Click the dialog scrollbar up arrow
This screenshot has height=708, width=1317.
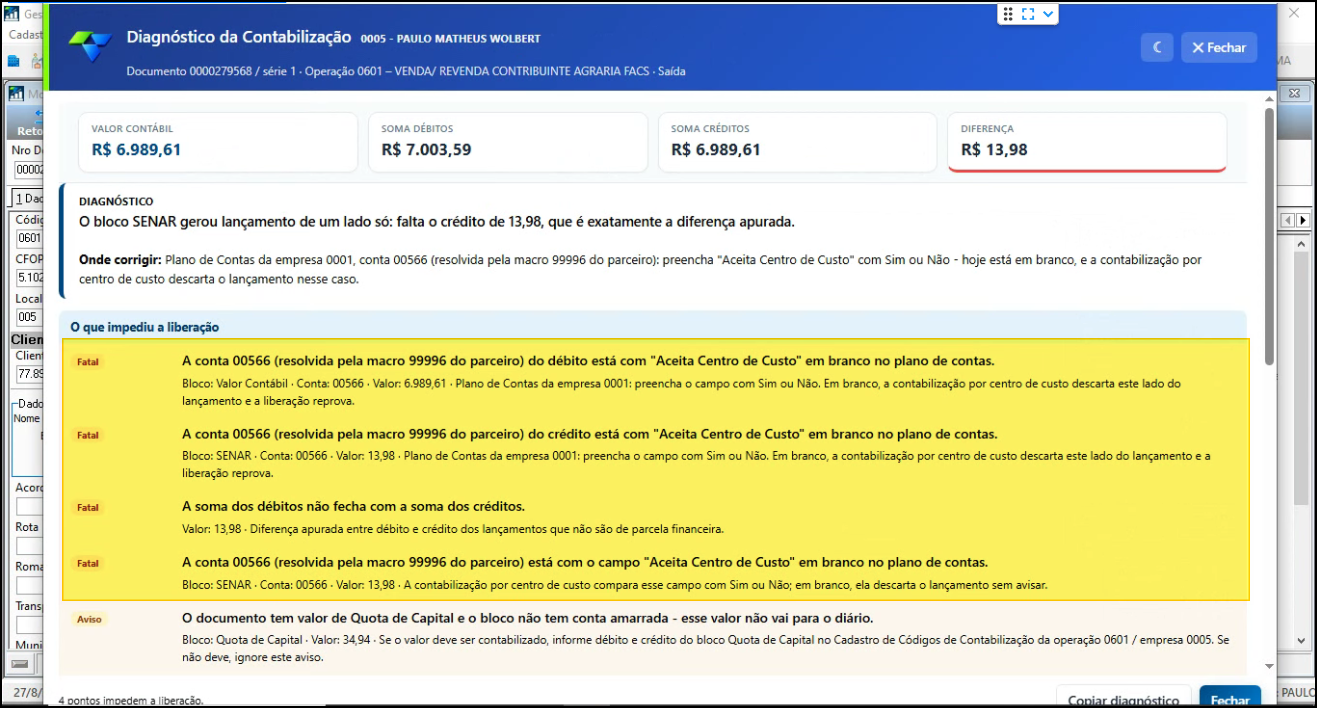coord(1270,99)
